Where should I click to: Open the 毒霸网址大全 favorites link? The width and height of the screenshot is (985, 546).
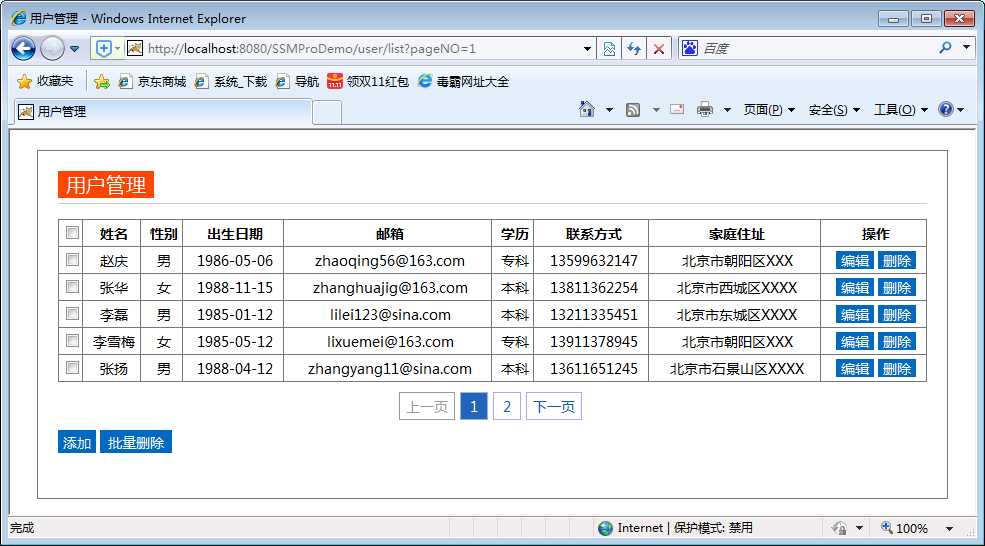pos(463,82)
